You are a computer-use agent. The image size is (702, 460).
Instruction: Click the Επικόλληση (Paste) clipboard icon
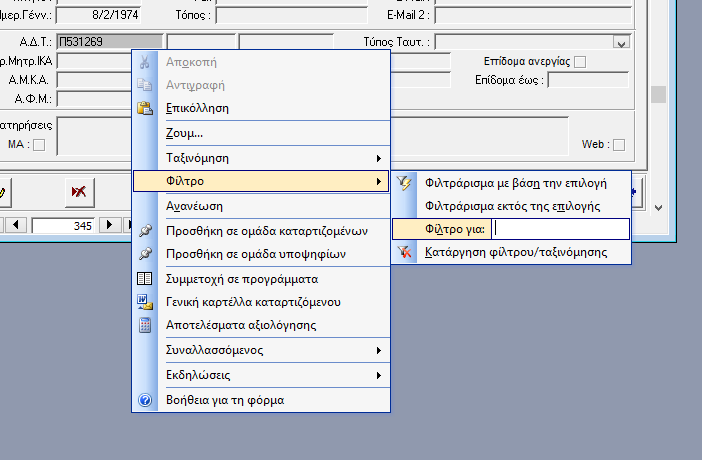[145, 107]
